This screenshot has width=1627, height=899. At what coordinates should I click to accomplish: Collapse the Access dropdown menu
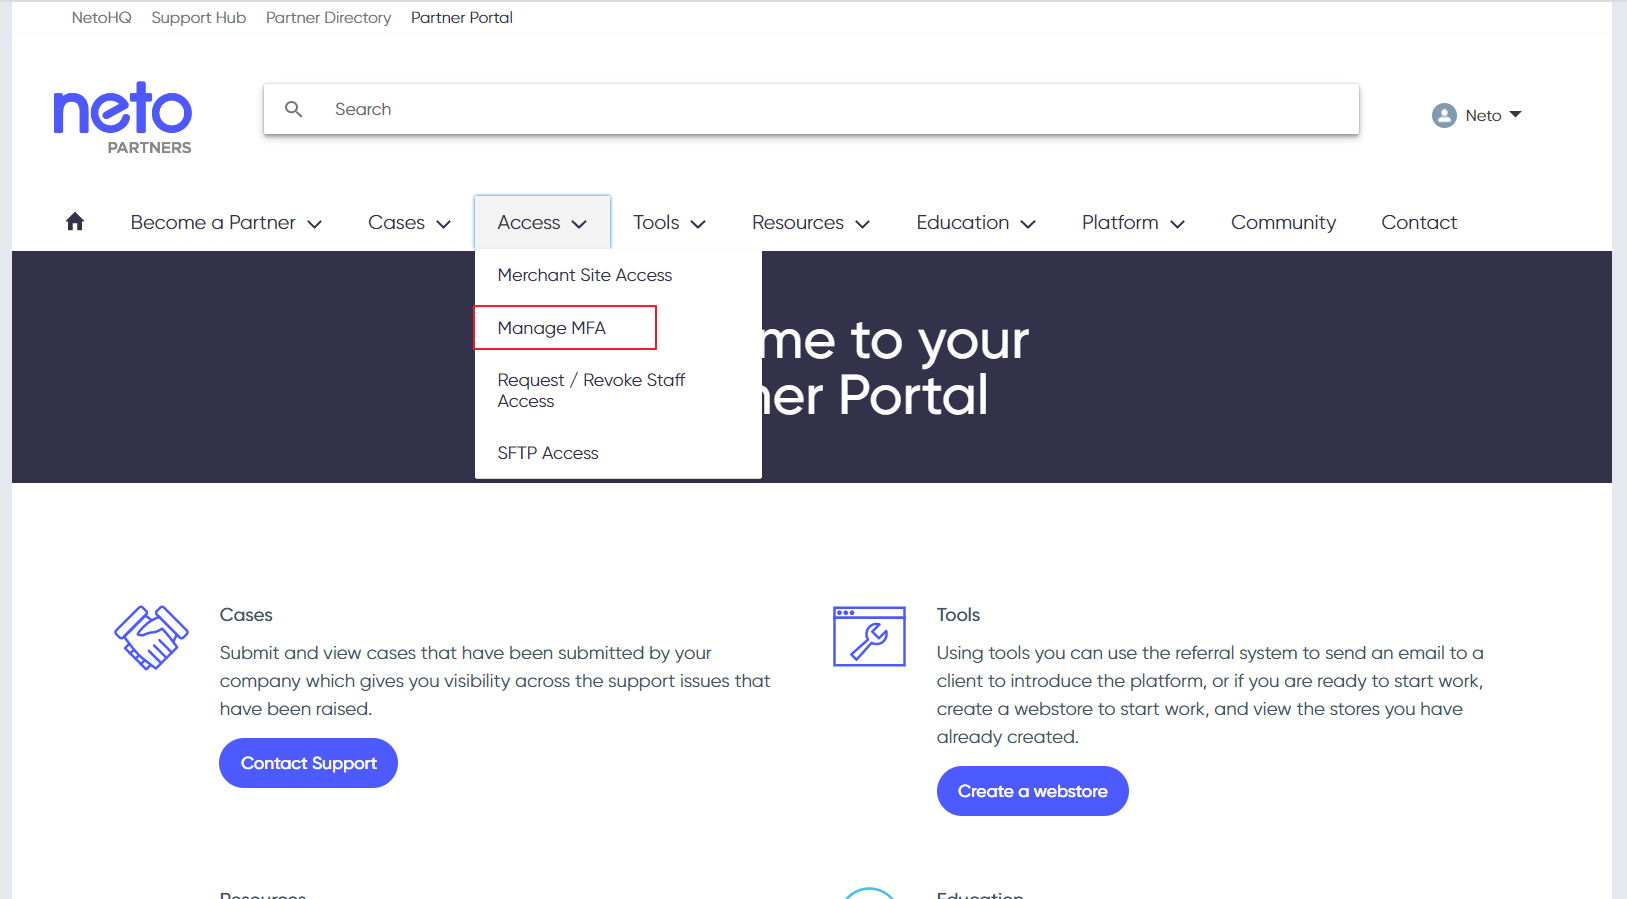pyautogui.click(x=542, y=222)
